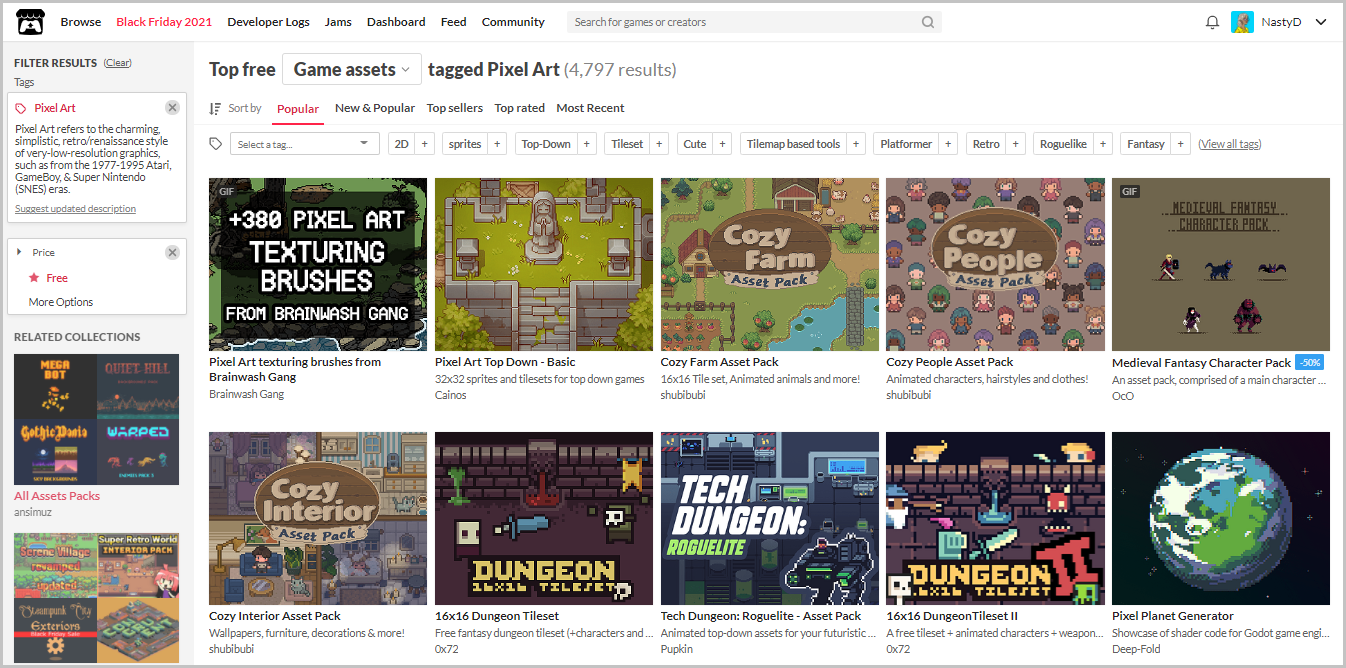Screen dimensions: 1346x668
Task: Add the 2D tag with plus
Action: [x=424, y=144]
